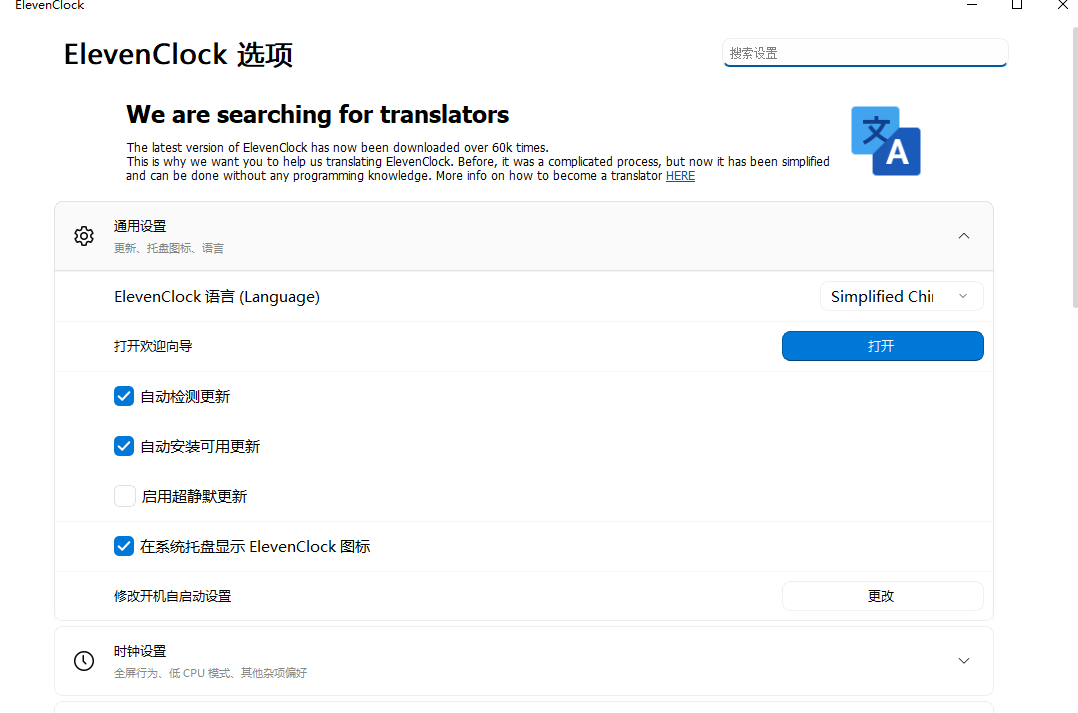Minimize the ElevenClock window
Viewport: 1078px width, 713px height.
972,4
